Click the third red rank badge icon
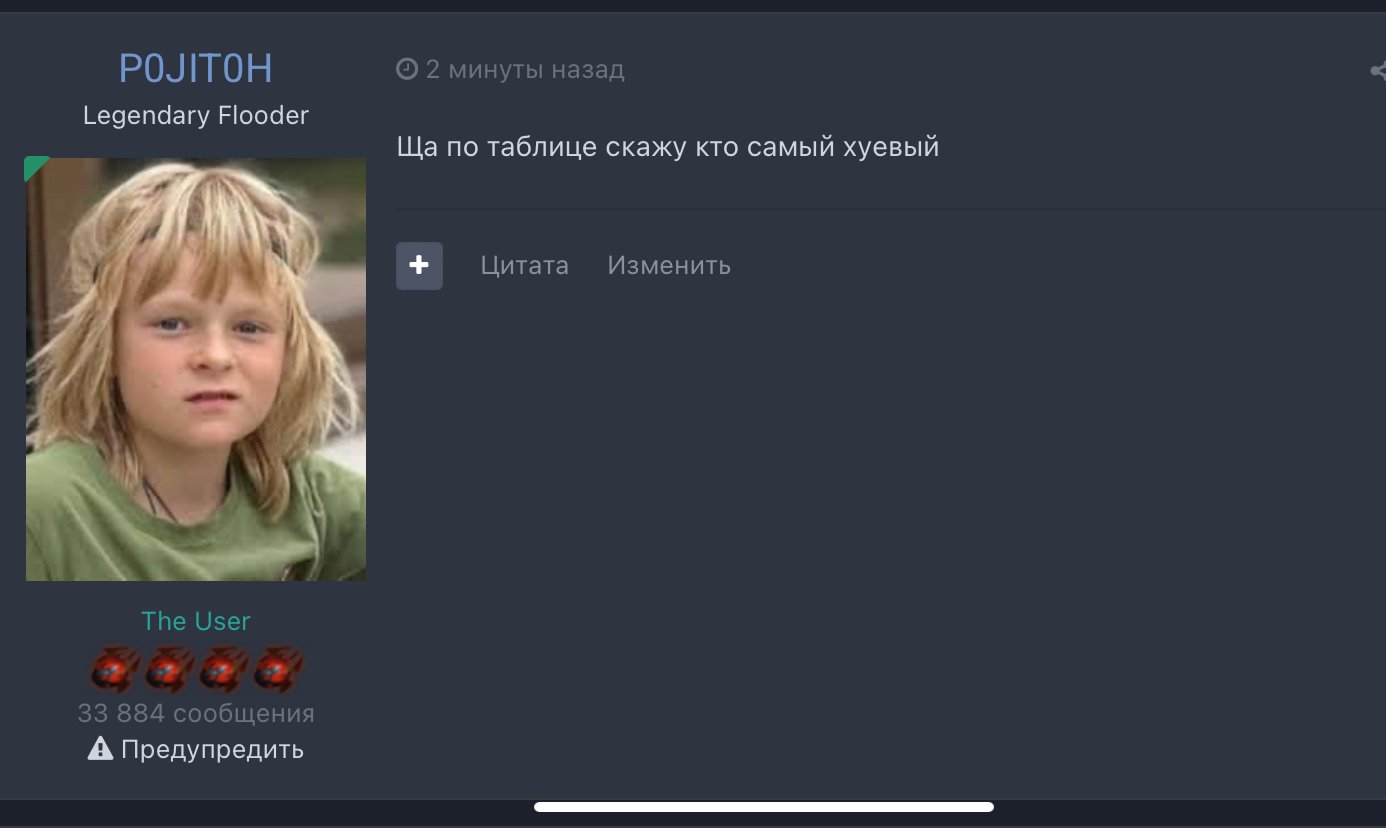The width and height of the screenshot is (1386, 828). (x=223, y=670)
